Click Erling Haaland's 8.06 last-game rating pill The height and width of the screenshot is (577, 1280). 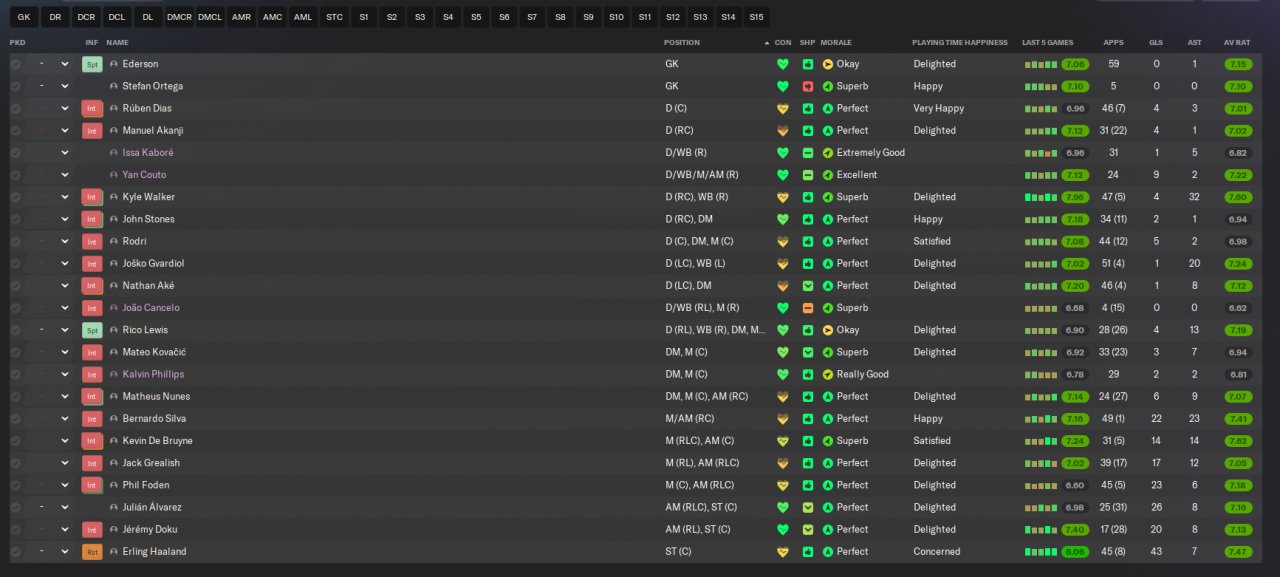tap(1075, 552)
